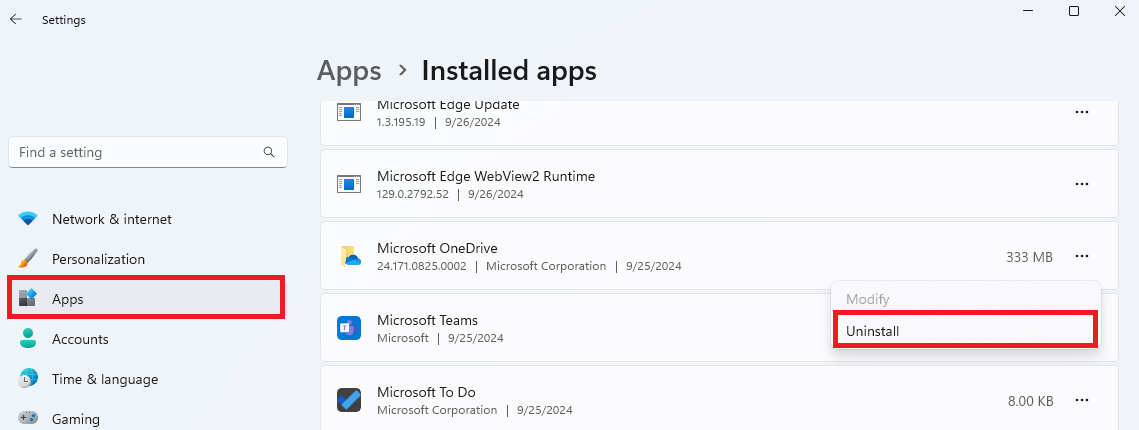Viewport: 1139px width, 430px height.
Task: Click the Microsoft Edge WebView2 Runtime name
Action: [x=486, y=176]
